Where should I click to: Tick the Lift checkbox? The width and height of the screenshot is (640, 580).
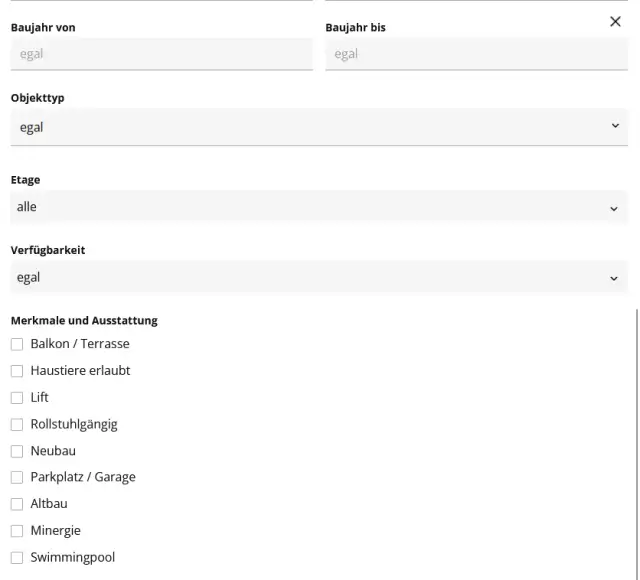click(x=17, y=398)
